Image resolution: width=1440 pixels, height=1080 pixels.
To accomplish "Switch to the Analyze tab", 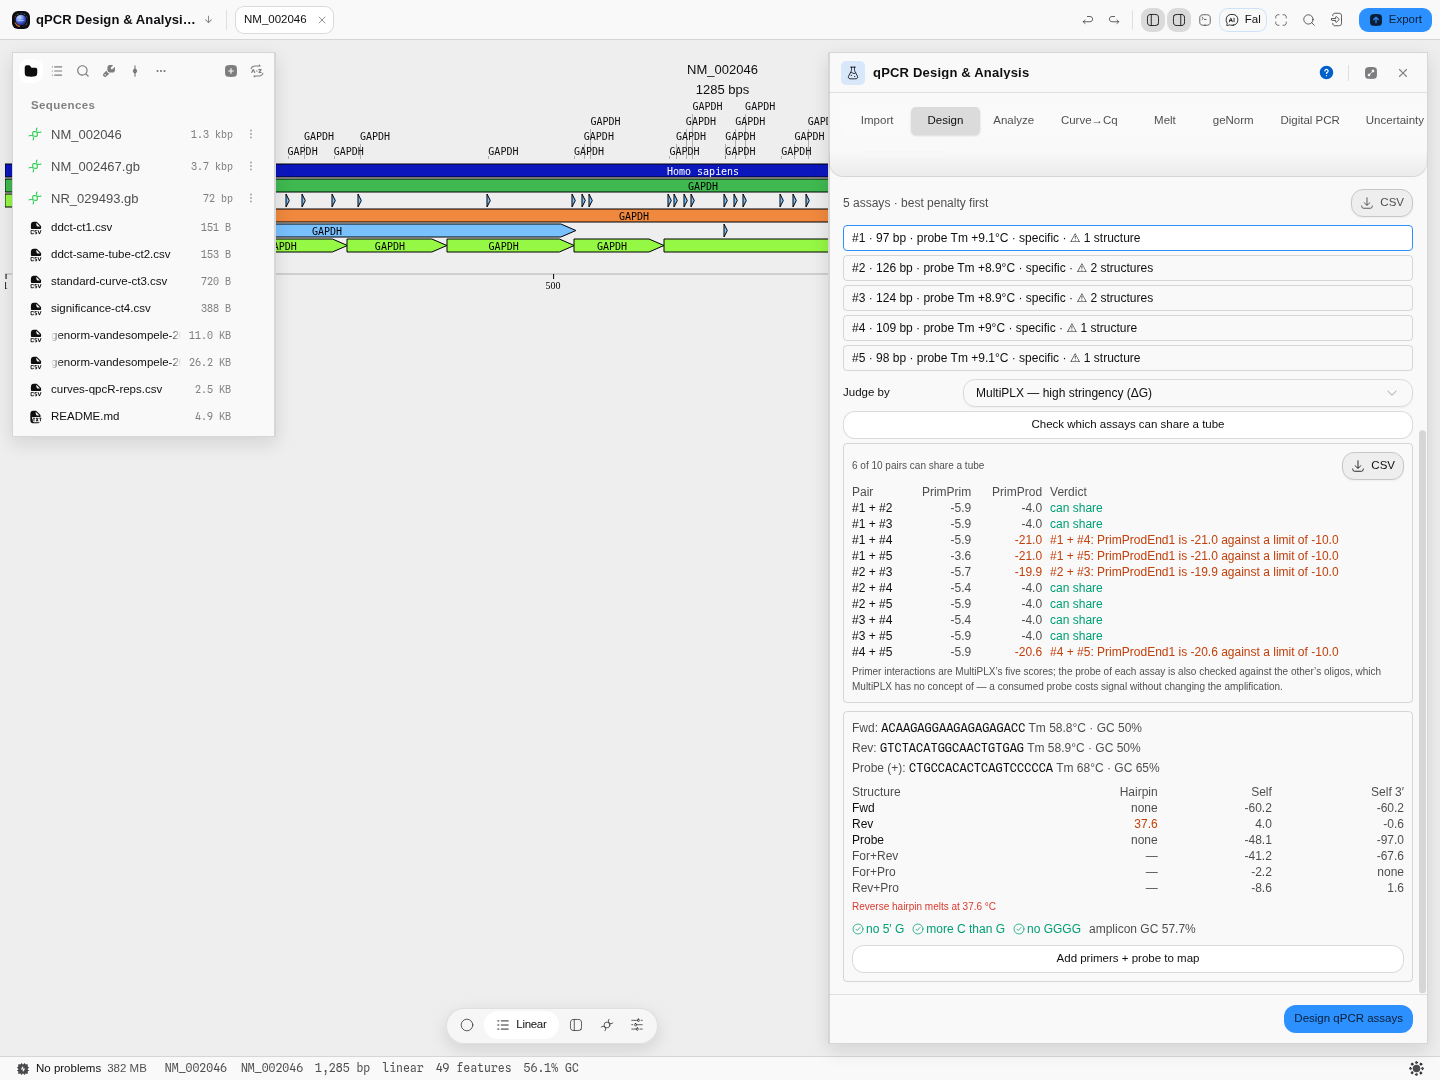I will [1013, 121].
